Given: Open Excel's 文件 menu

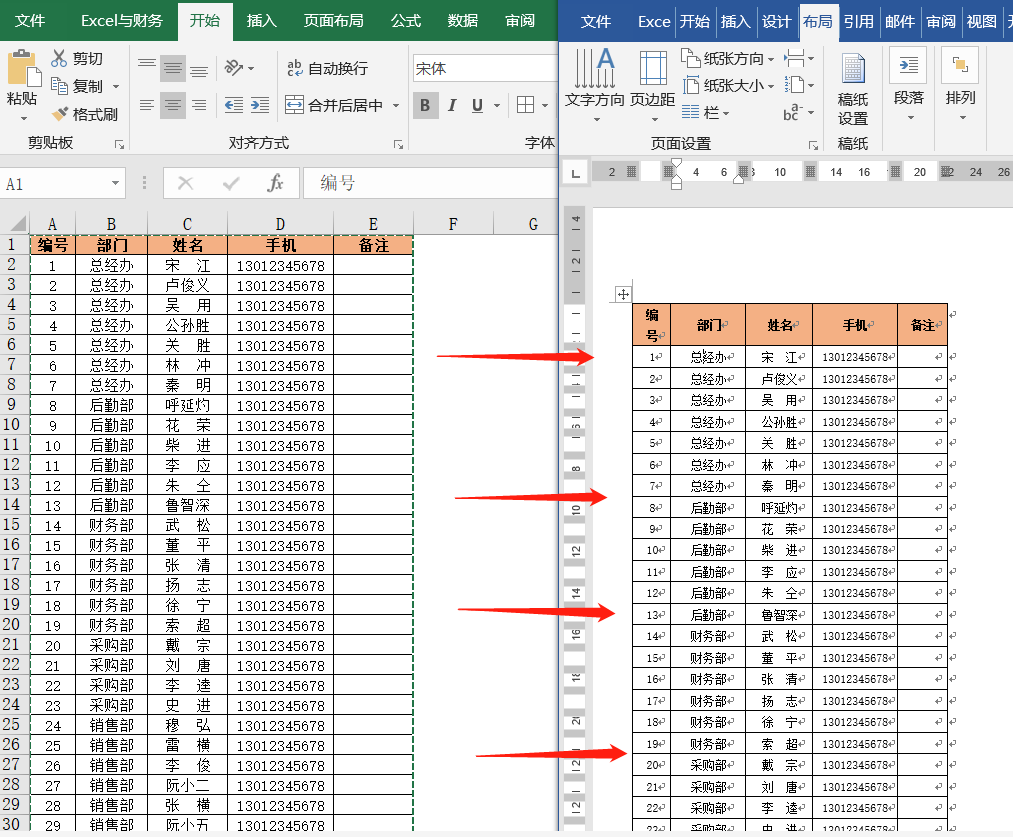Looking at the screenshot, I should pos(30,21).
